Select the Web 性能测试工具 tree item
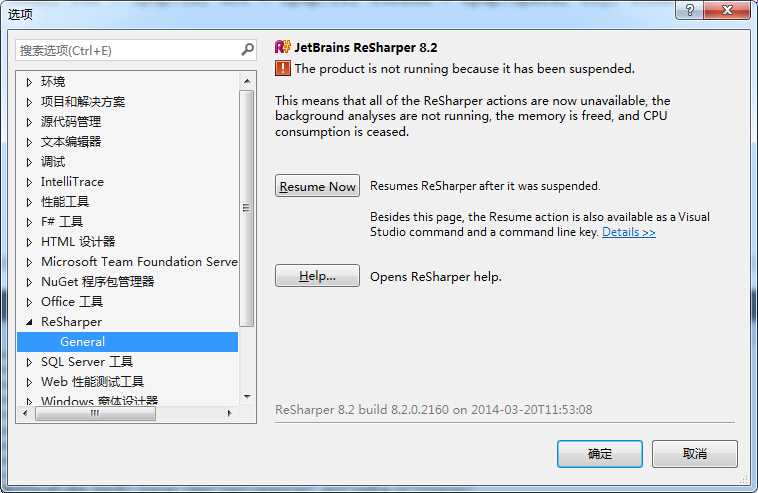The height and width of the screenshot is (493, 758). (x=92, y=382)
